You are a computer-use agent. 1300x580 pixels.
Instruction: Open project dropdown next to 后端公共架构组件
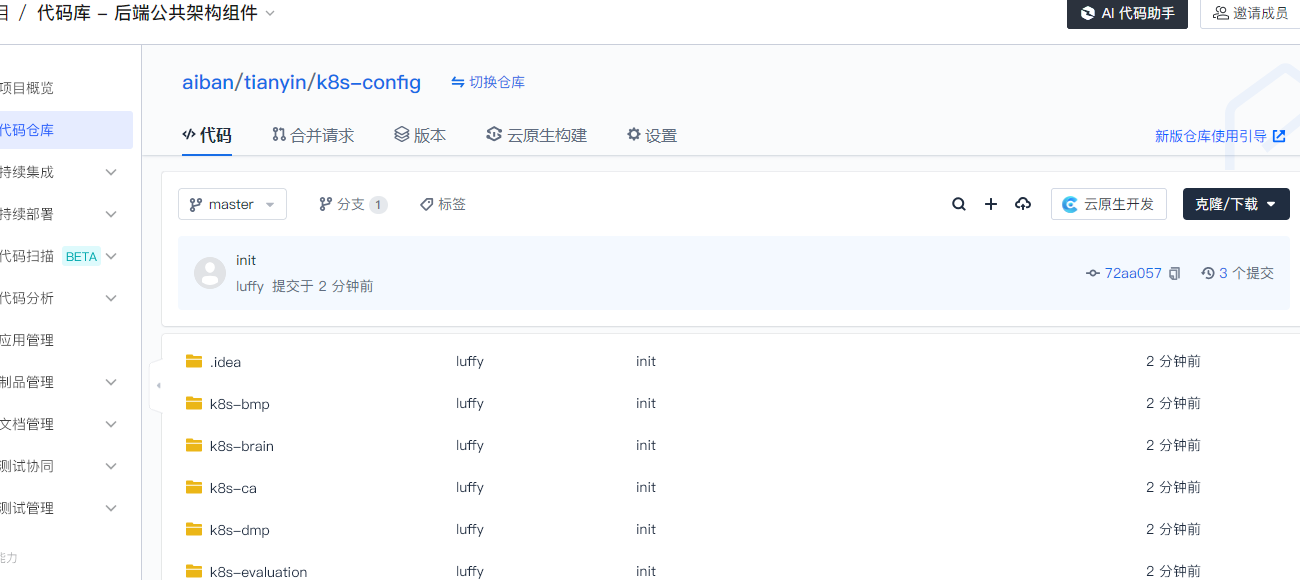click(x=270, y=14)
